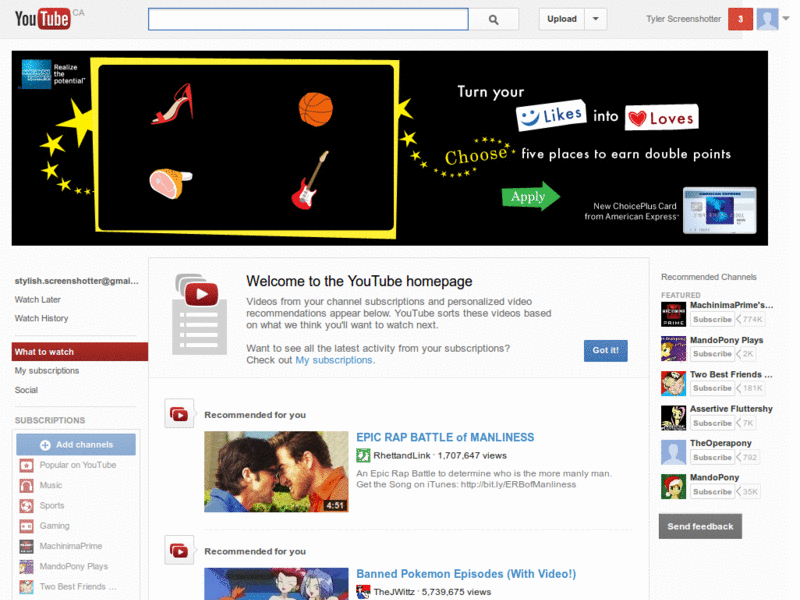Select What to watch tab

(80, 352)
